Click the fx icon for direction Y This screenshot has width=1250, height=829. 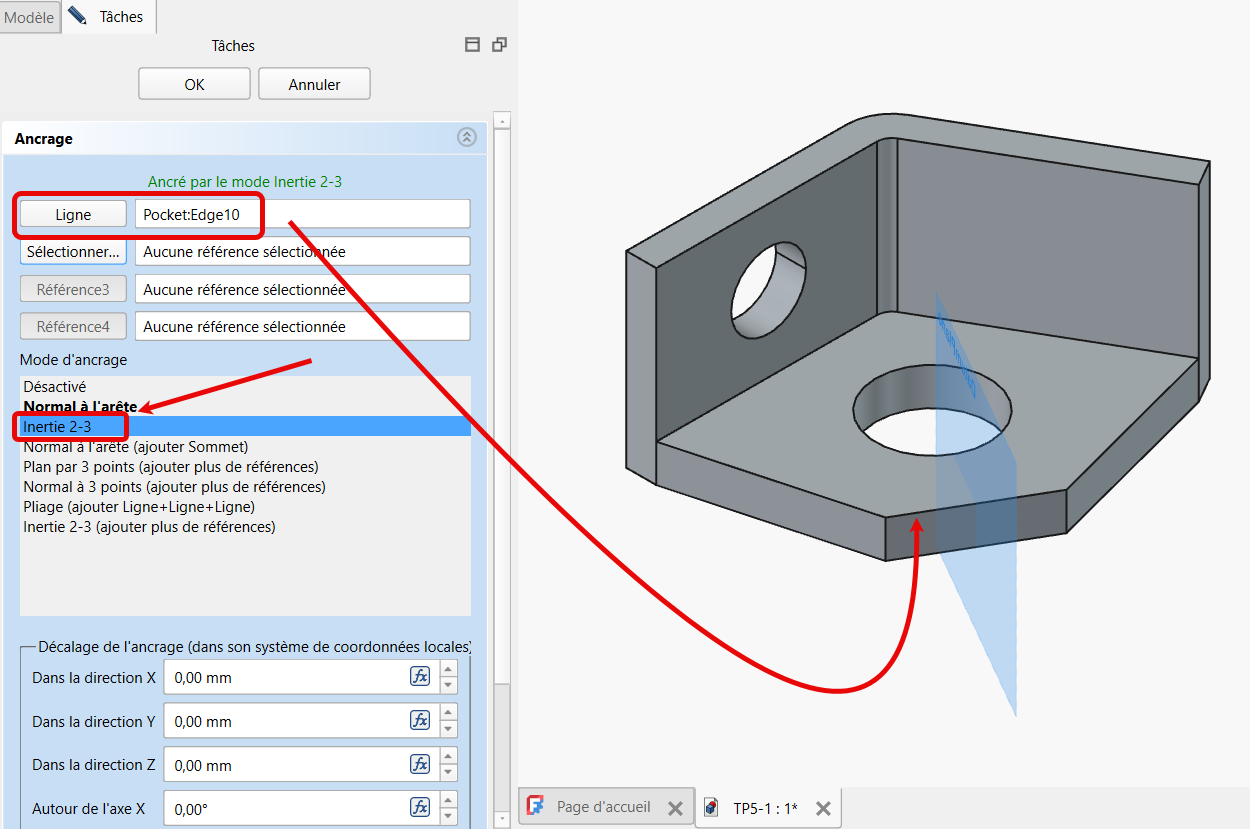point(420,721)
